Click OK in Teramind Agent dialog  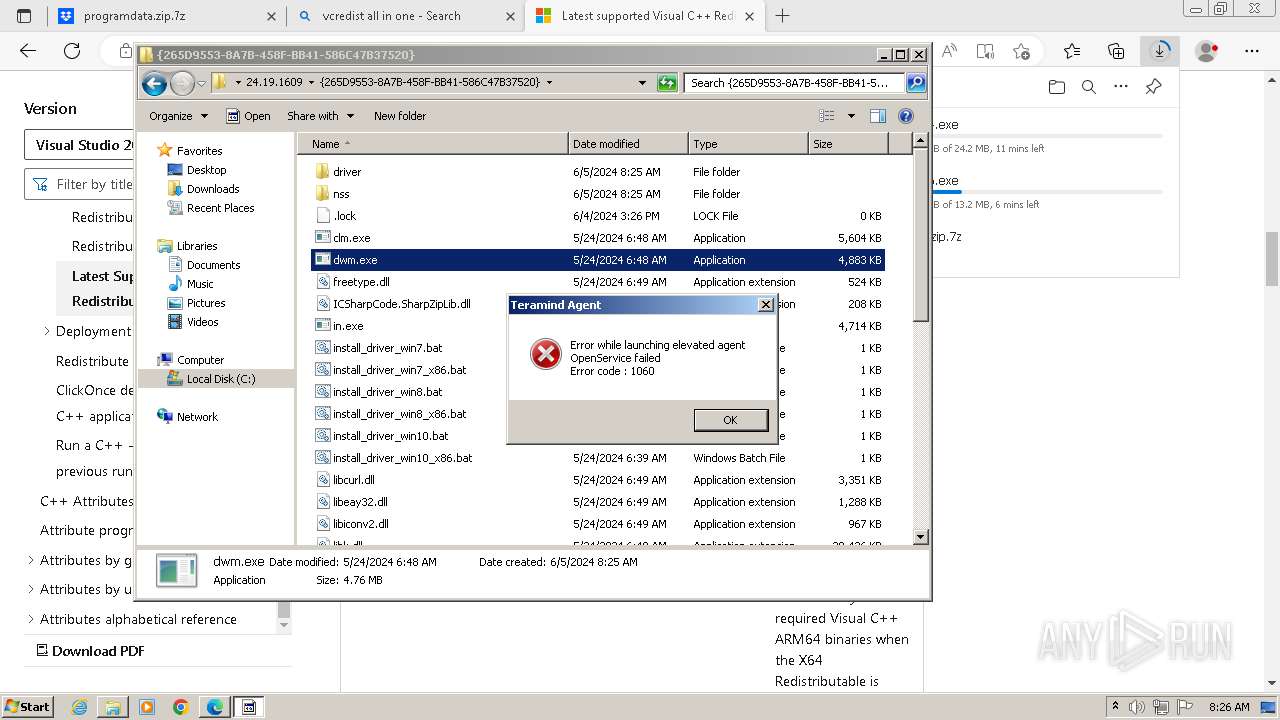730,420
